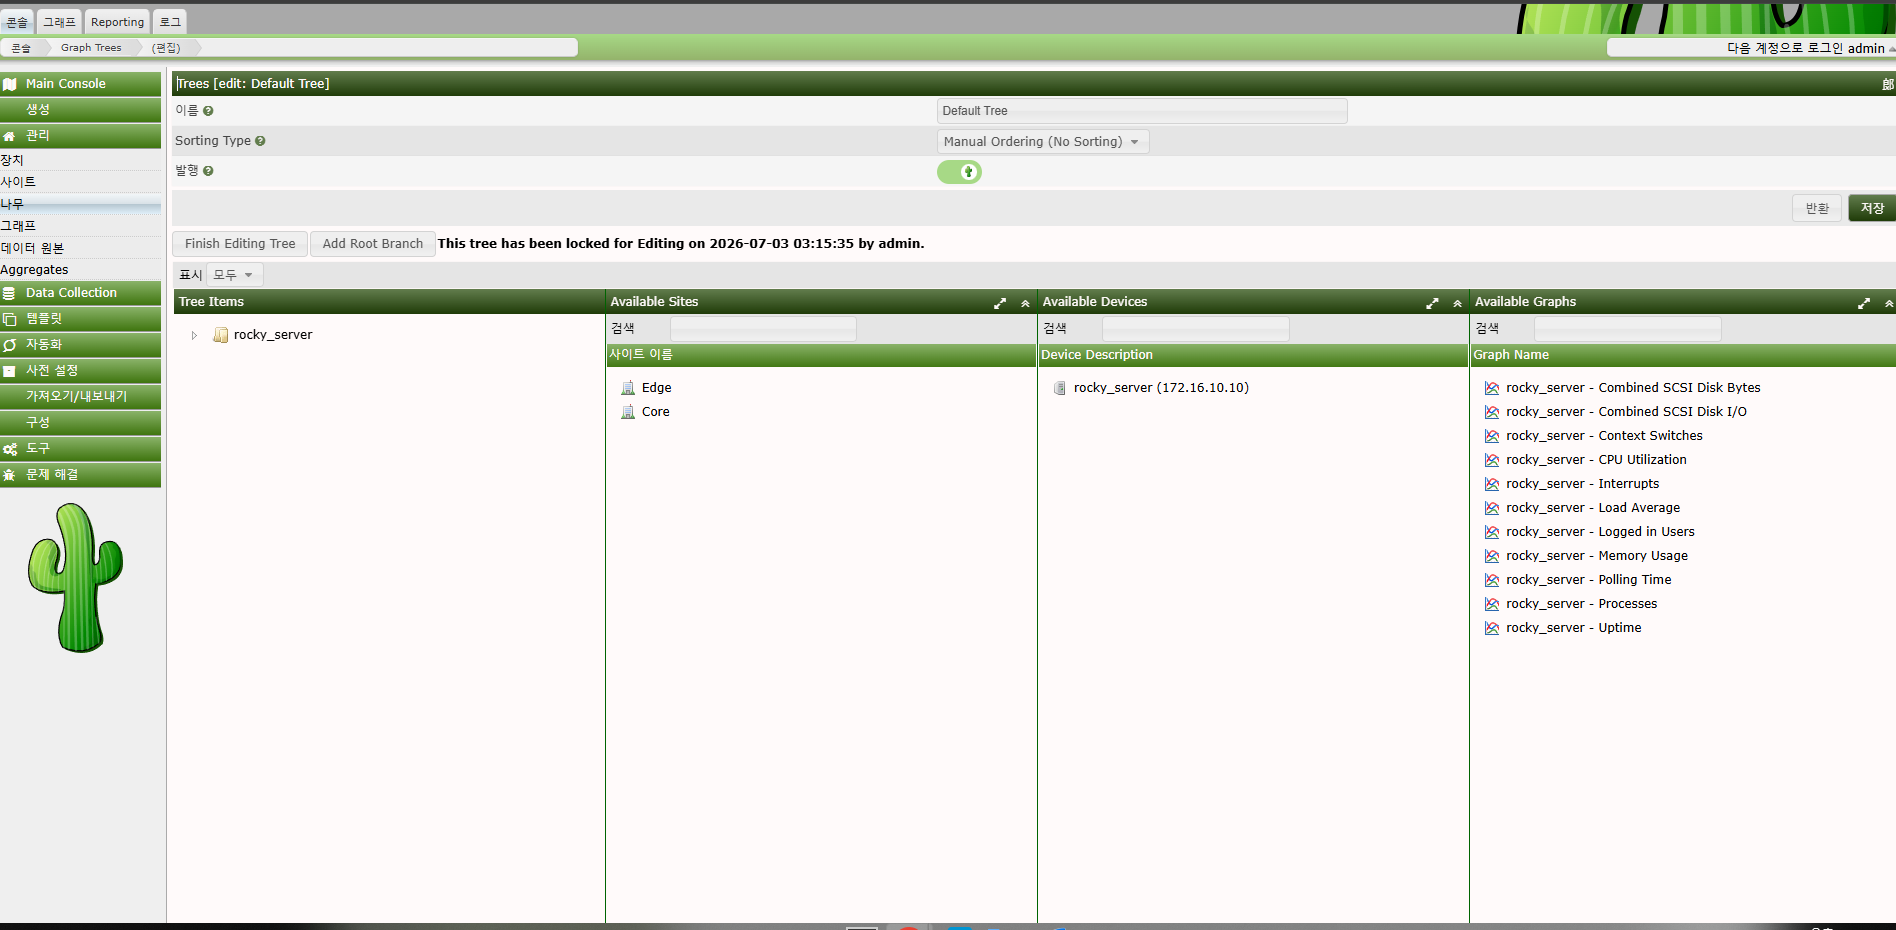Click the graph icon beside Memory Usage
1896x930 pixels.
pyautogui.click(x=1492, y=556)
